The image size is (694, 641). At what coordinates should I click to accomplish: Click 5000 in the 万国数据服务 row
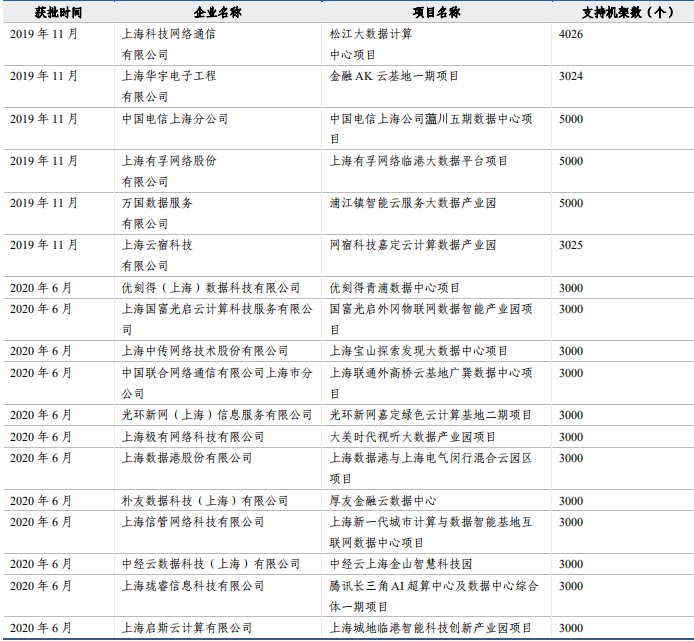pyautogui.click(x=571, y=203)
